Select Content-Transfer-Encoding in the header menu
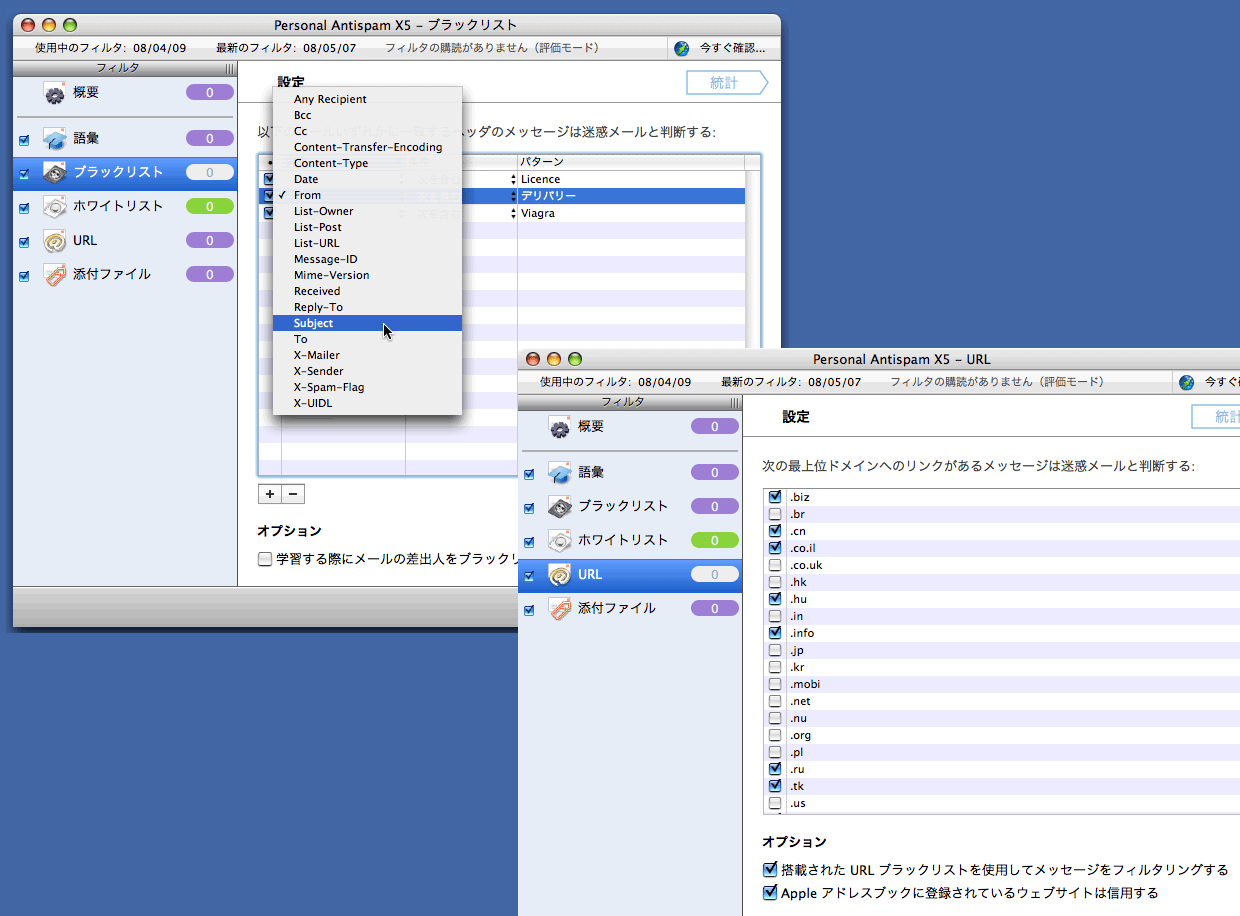Viewport: 1240px width, 916px height. pyautogui.click(x=367, y=147)
